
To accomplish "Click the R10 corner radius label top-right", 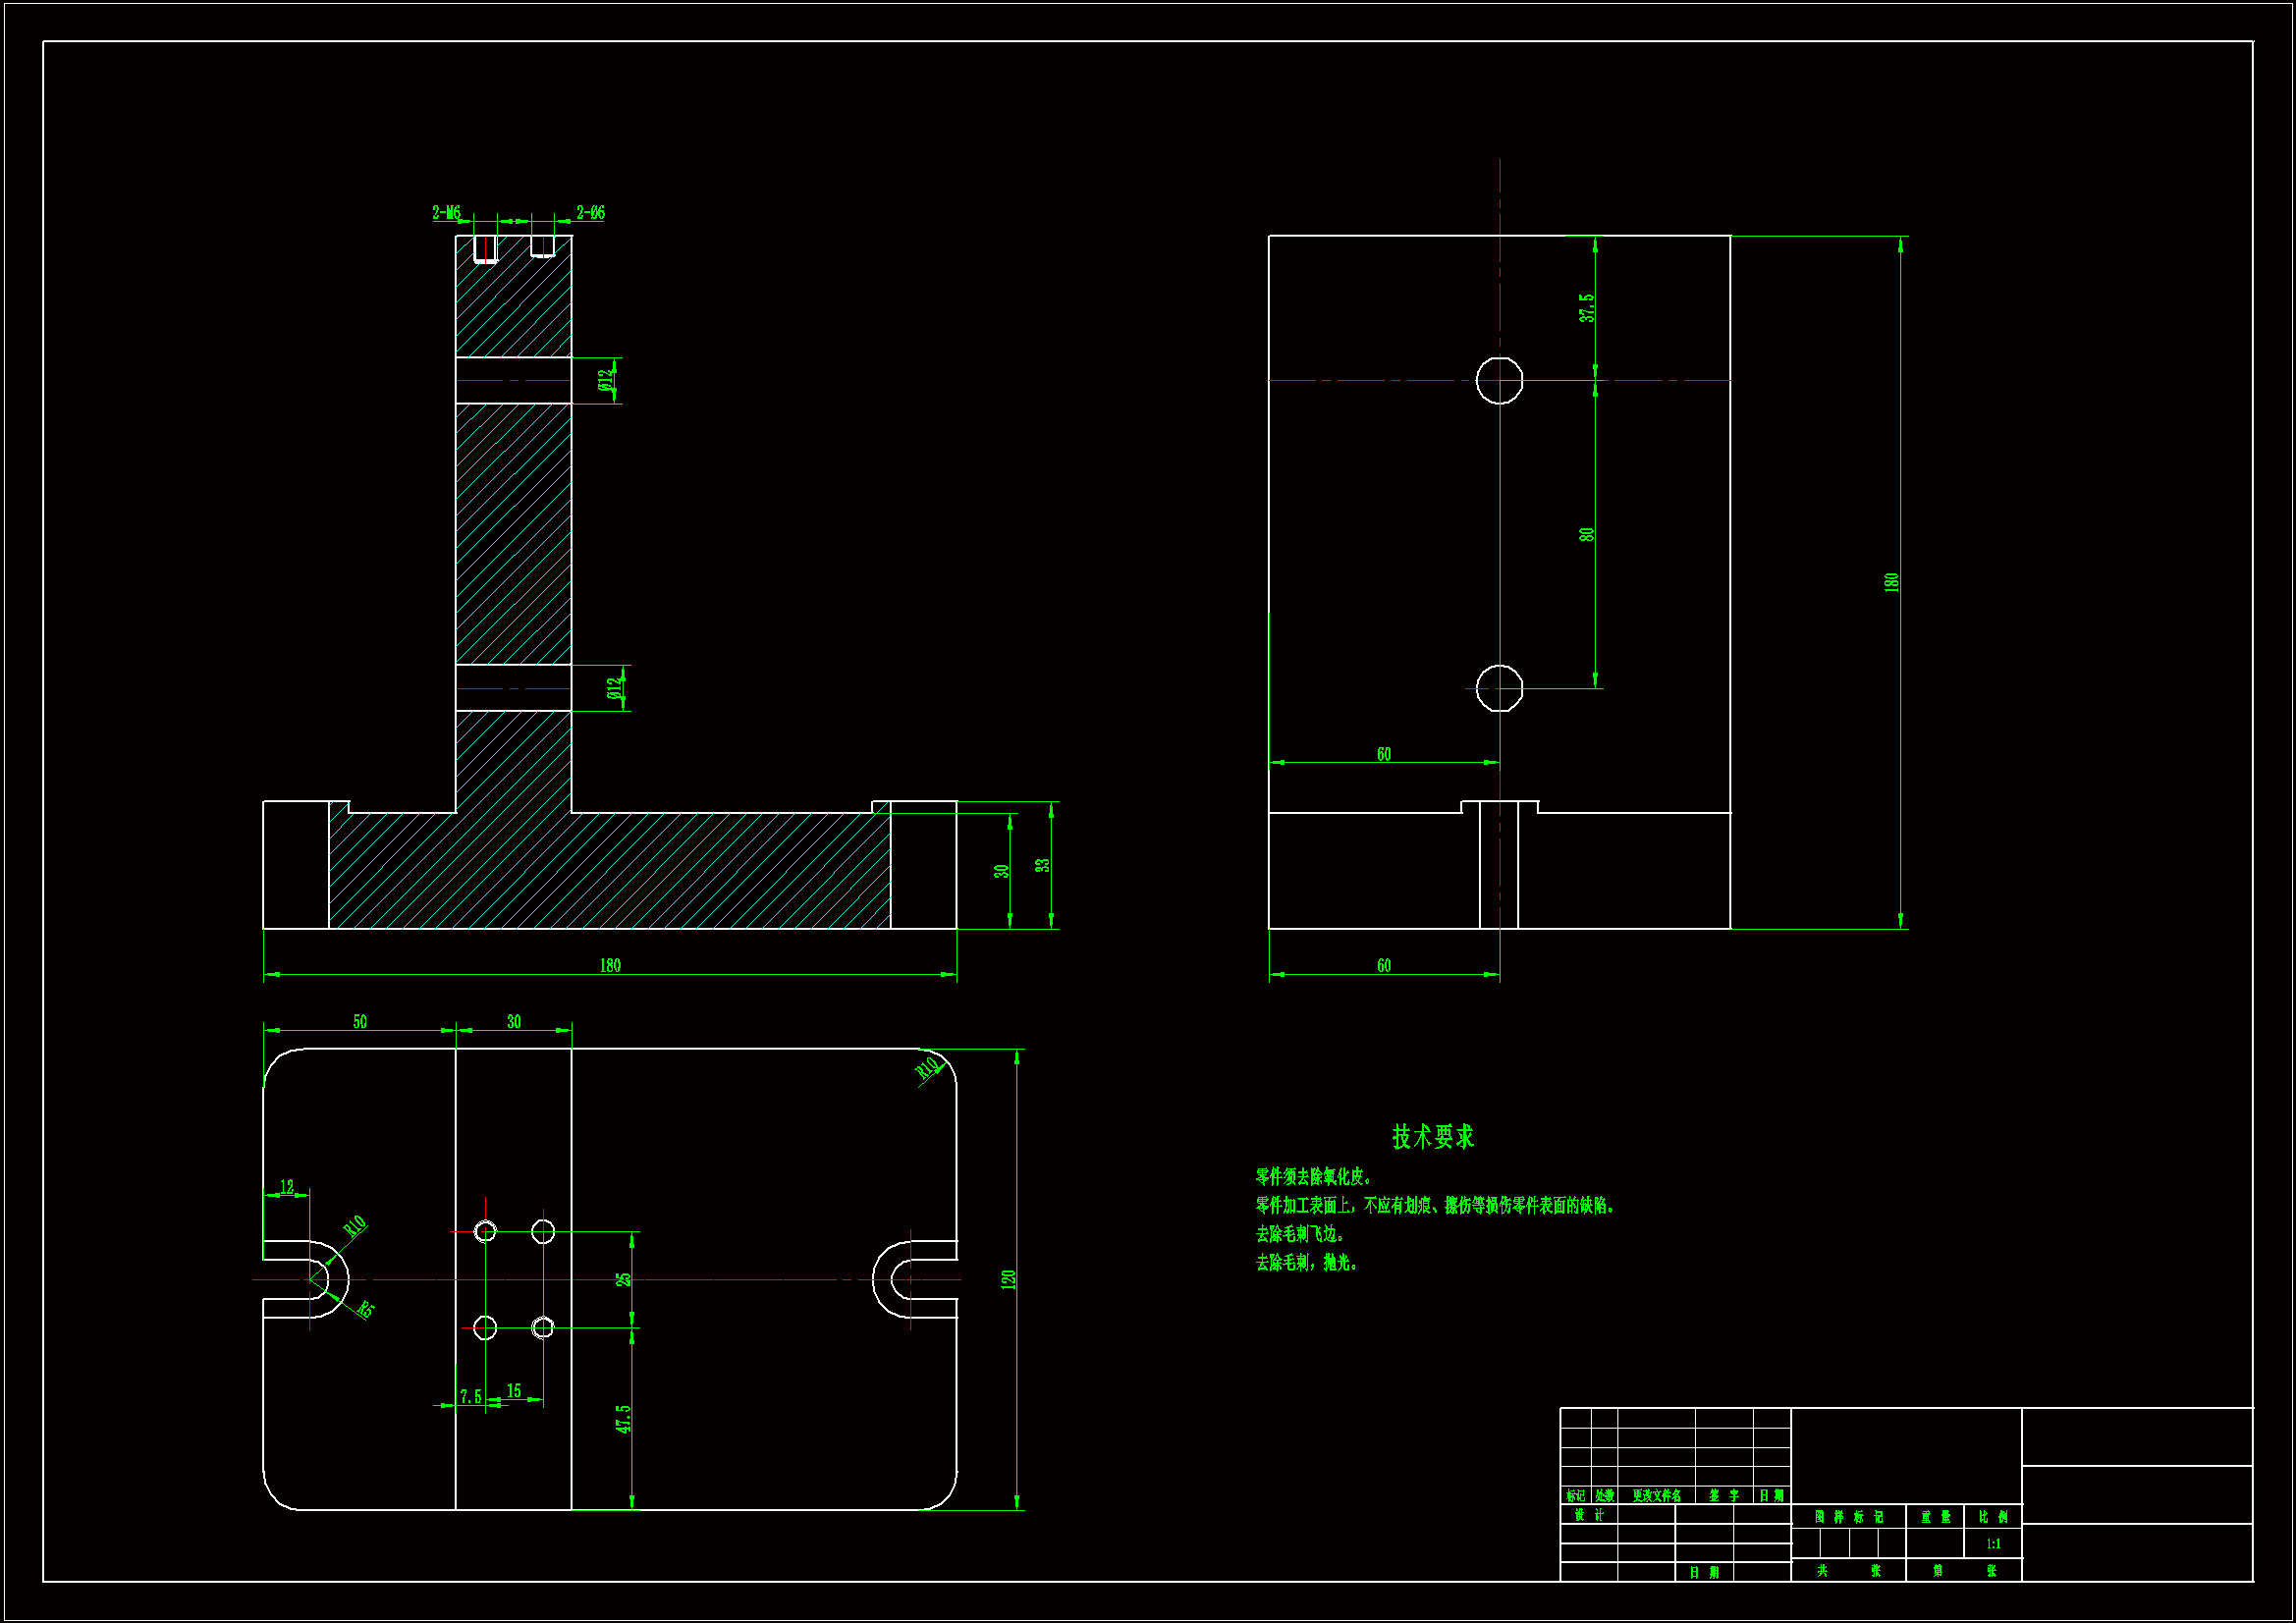I will [928, 1068].
